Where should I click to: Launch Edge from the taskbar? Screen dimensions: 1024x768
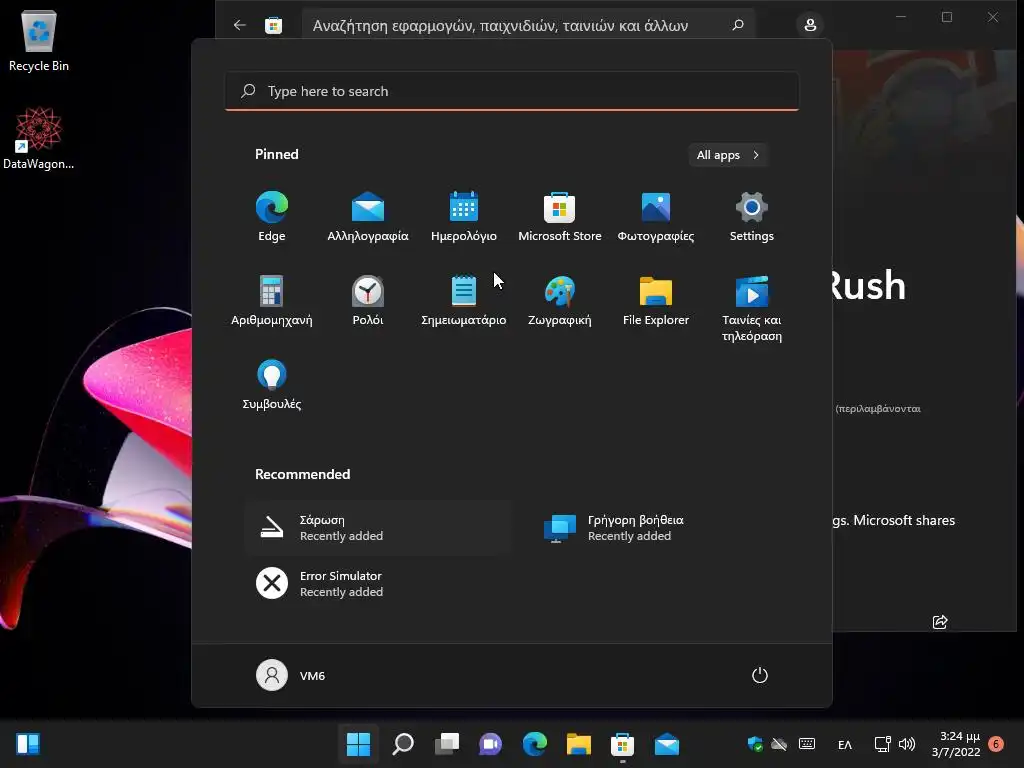tap(535, 744)
